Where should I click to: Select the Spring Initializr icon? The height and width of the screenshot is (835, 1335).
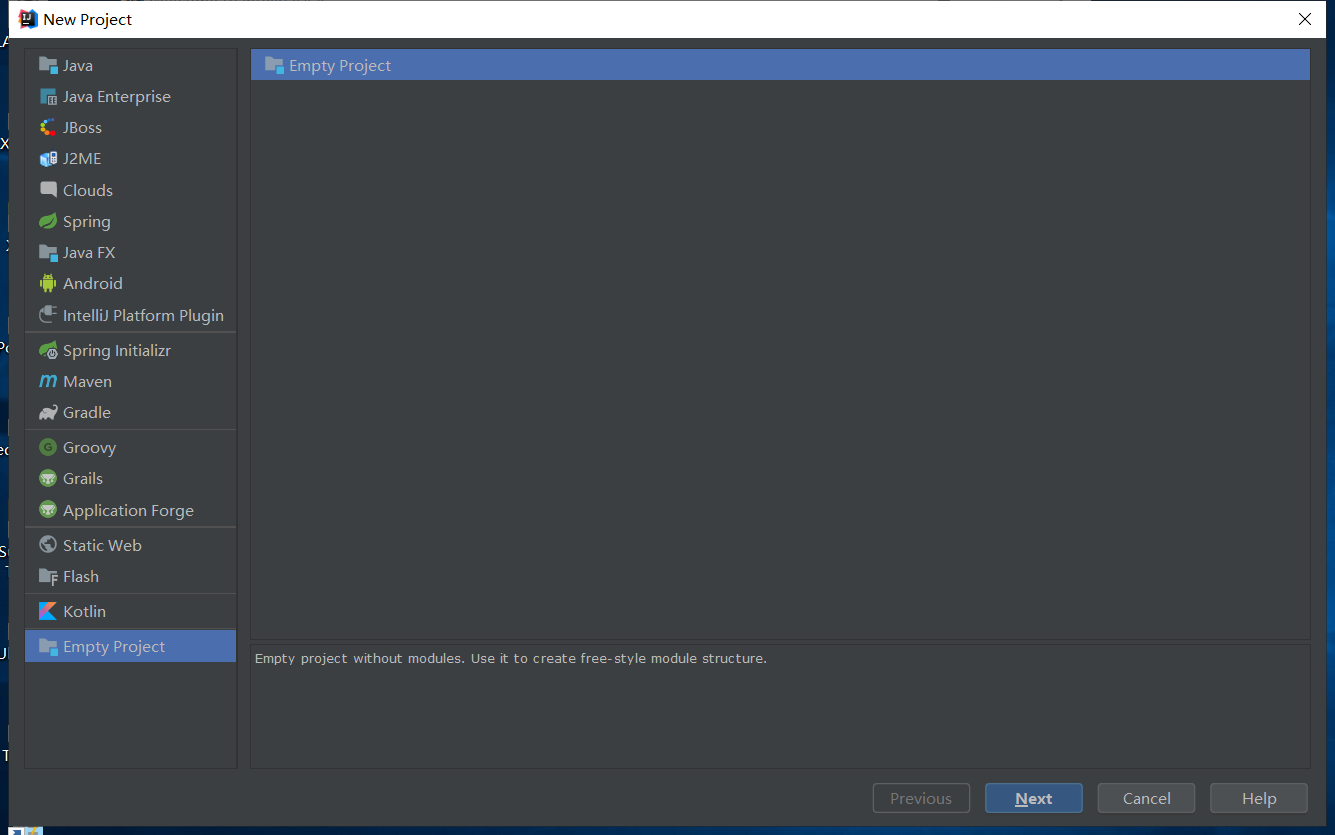pyautogui.click(x=48, y=351)
